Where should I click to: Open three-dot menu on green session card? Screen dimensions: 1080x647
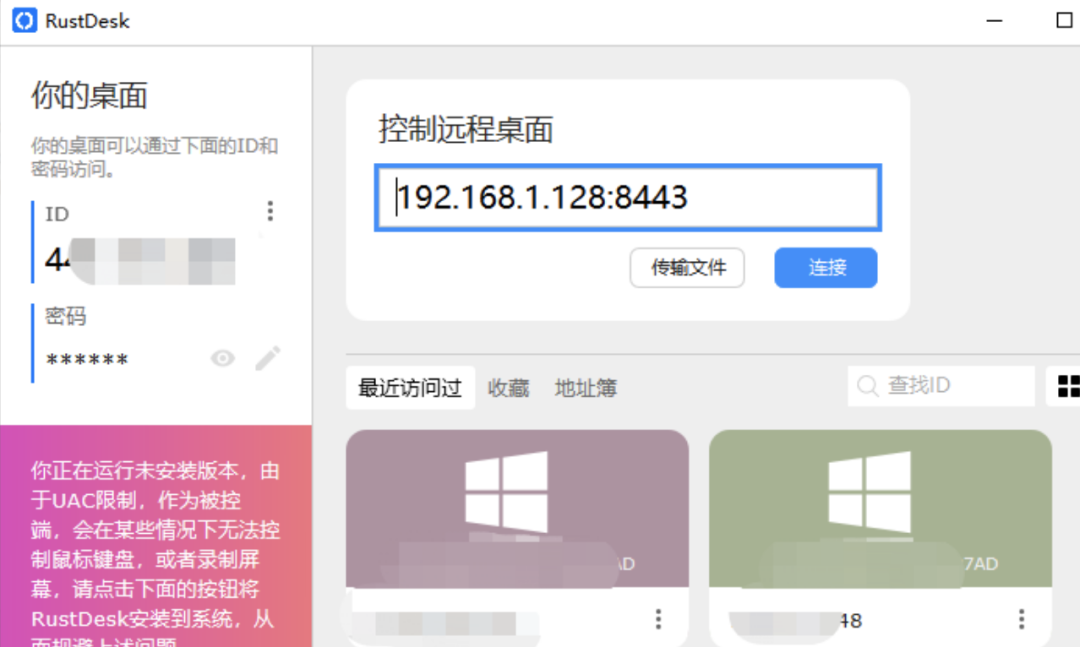click(x=1021, y=619)
